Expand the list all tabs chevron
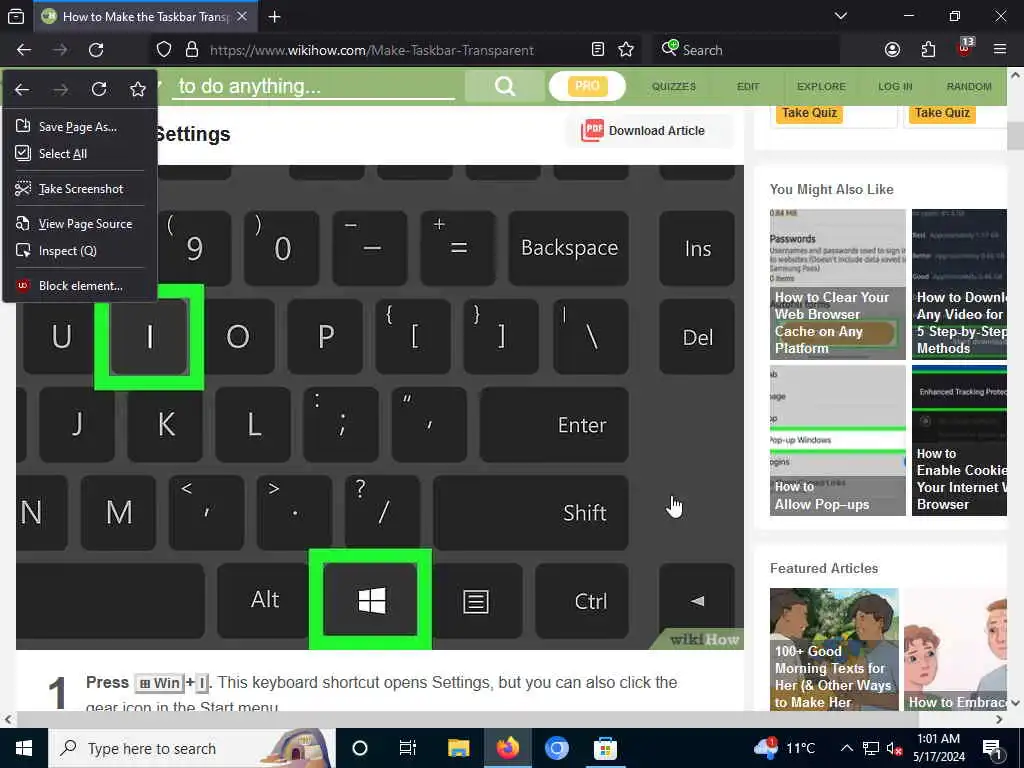The image size is (1024, 768). coord(841,16)
